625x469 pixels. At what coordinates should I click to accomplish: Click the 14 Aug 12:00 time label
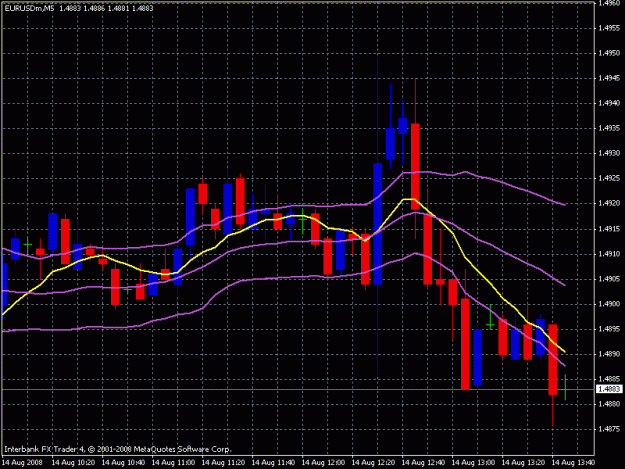[x=323, y=463]
